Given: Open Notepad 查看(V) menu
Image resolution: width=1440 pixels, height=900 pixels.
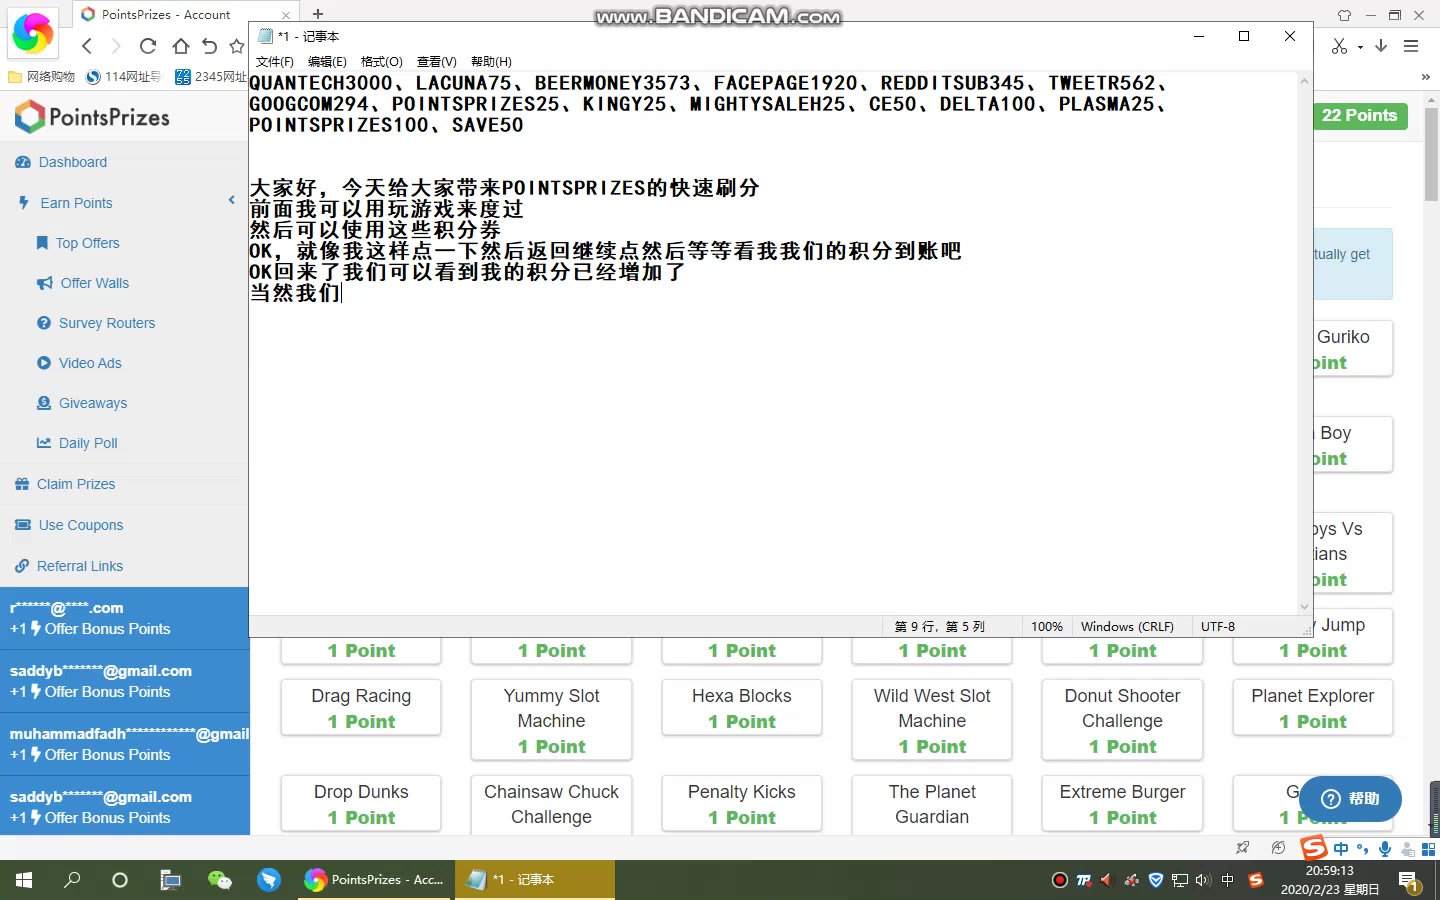Looking at the screenshot, I should (437, 62).
